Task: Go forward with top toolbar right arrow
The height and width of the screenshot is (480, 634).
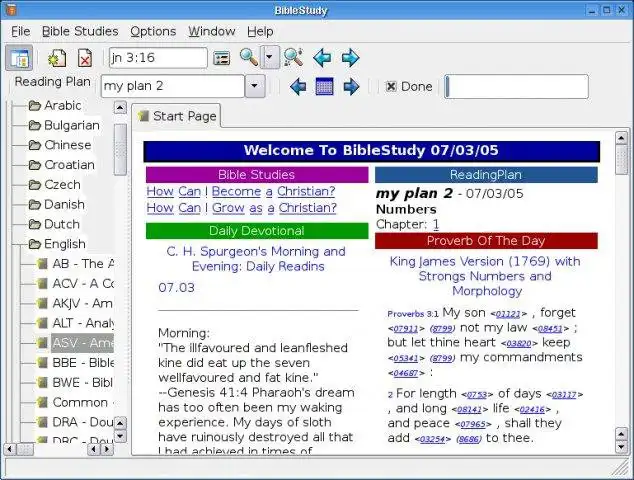Action: point(350,57)
